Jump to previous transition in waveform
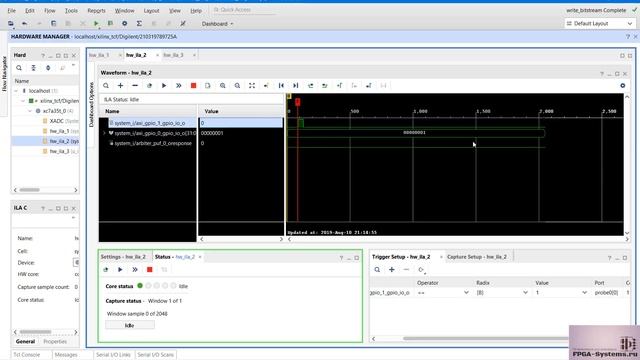 pyautogui.click(x=311, y=86)
